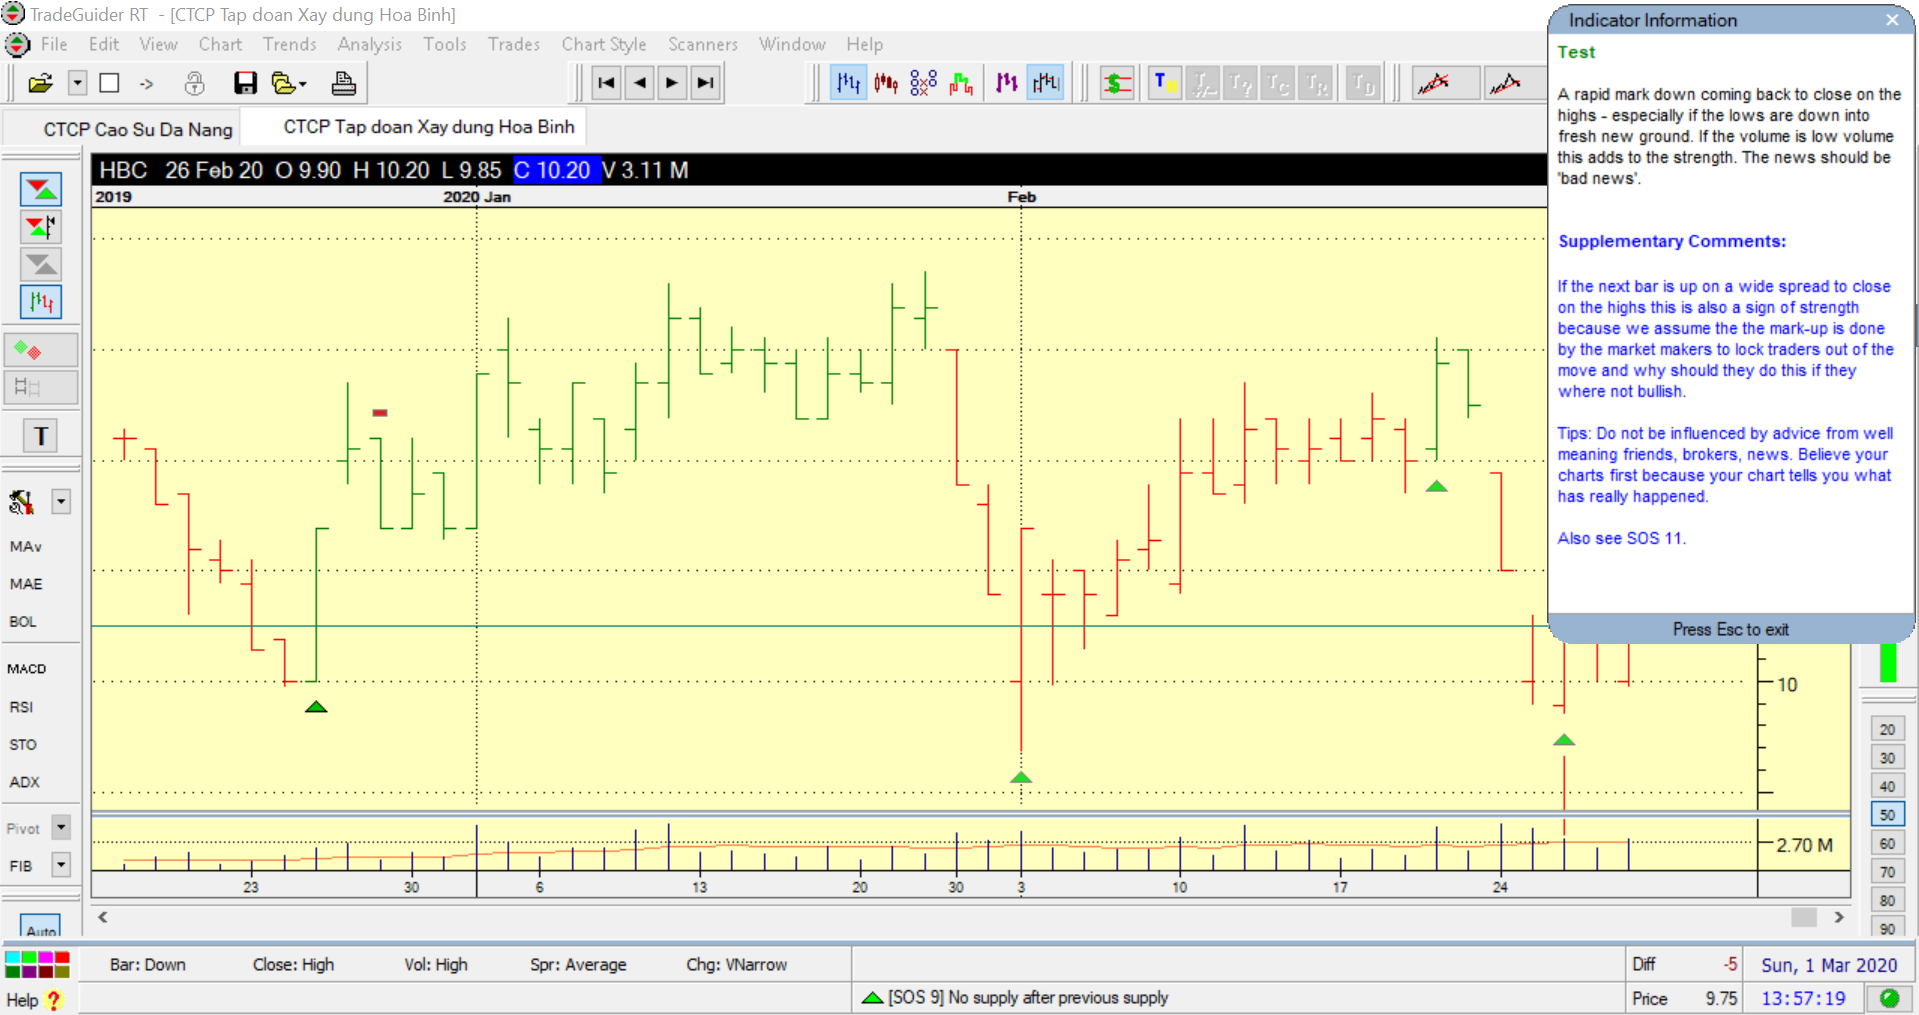
Task: Open the FIB dropdown arrow
Action: (61, 865)
